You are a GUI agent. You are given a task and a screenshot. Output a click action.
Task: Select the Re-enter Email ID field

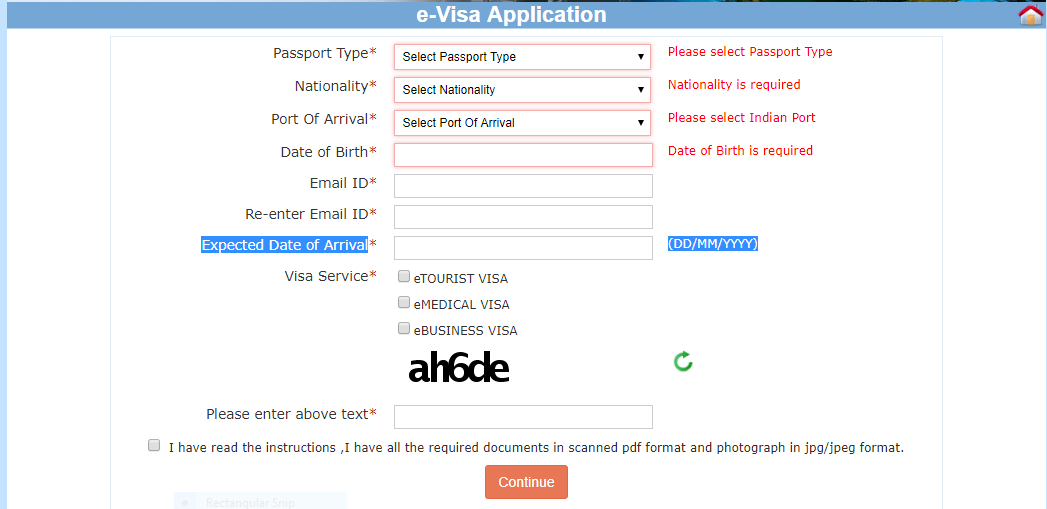click(x=523, y=217)
